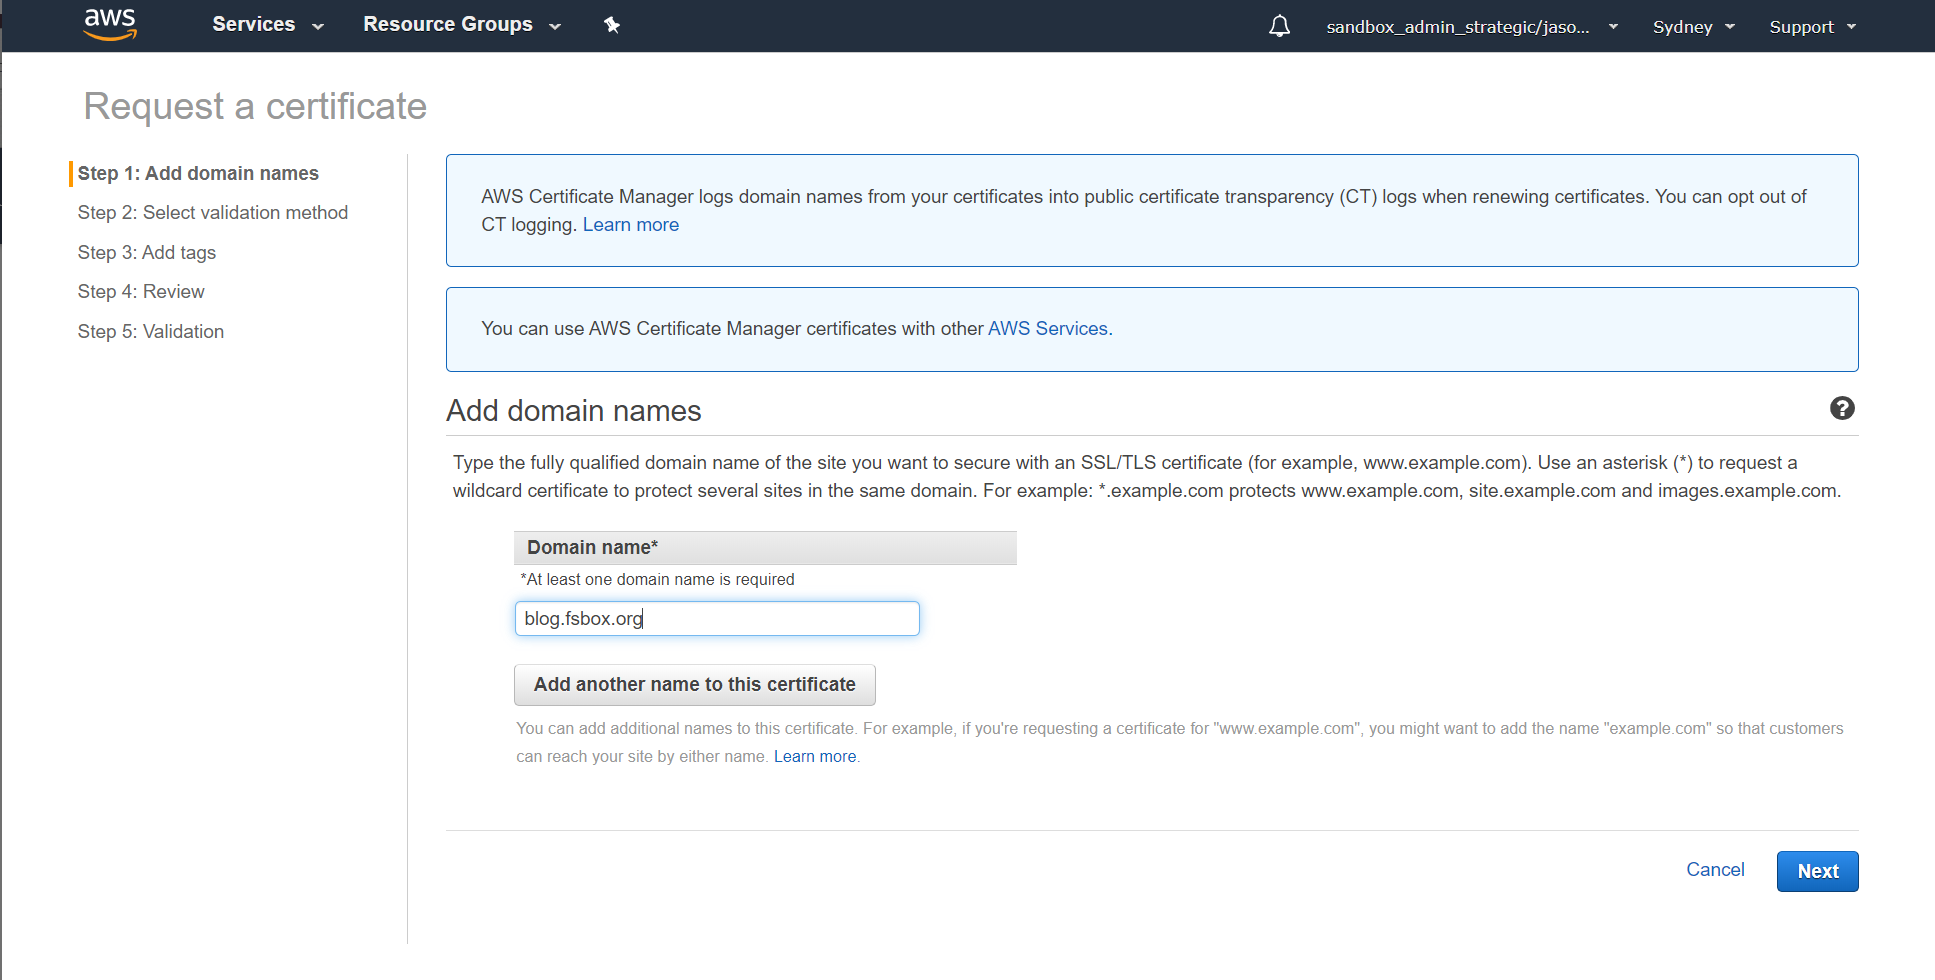This screenshot has width=1935, height=980.
Task: Click the Add domain names section heading
Action: pos(574,411)
